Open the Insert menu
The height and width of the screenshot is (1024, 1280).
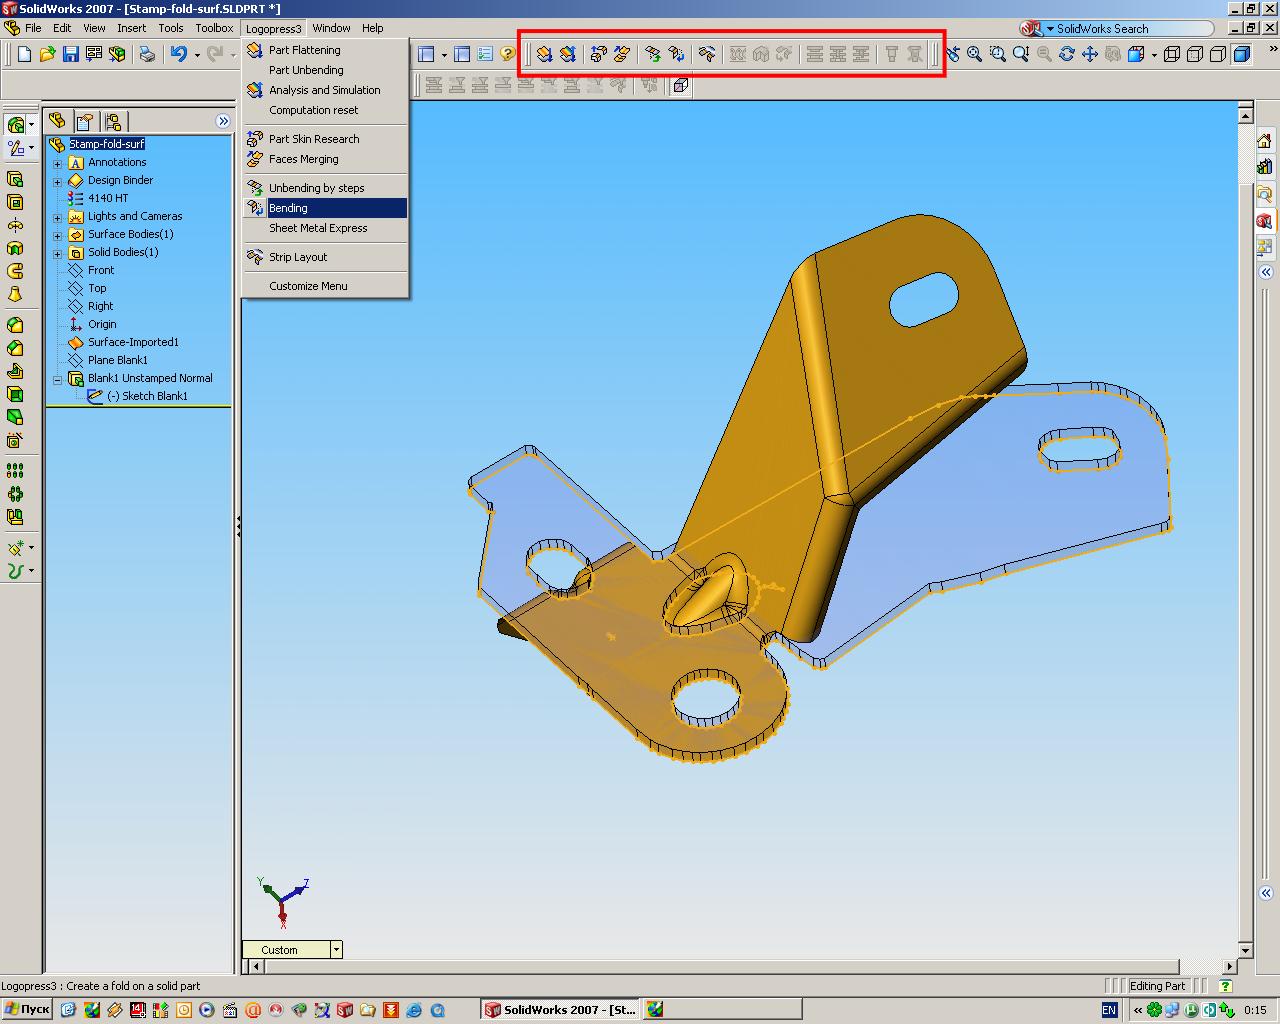131,28
